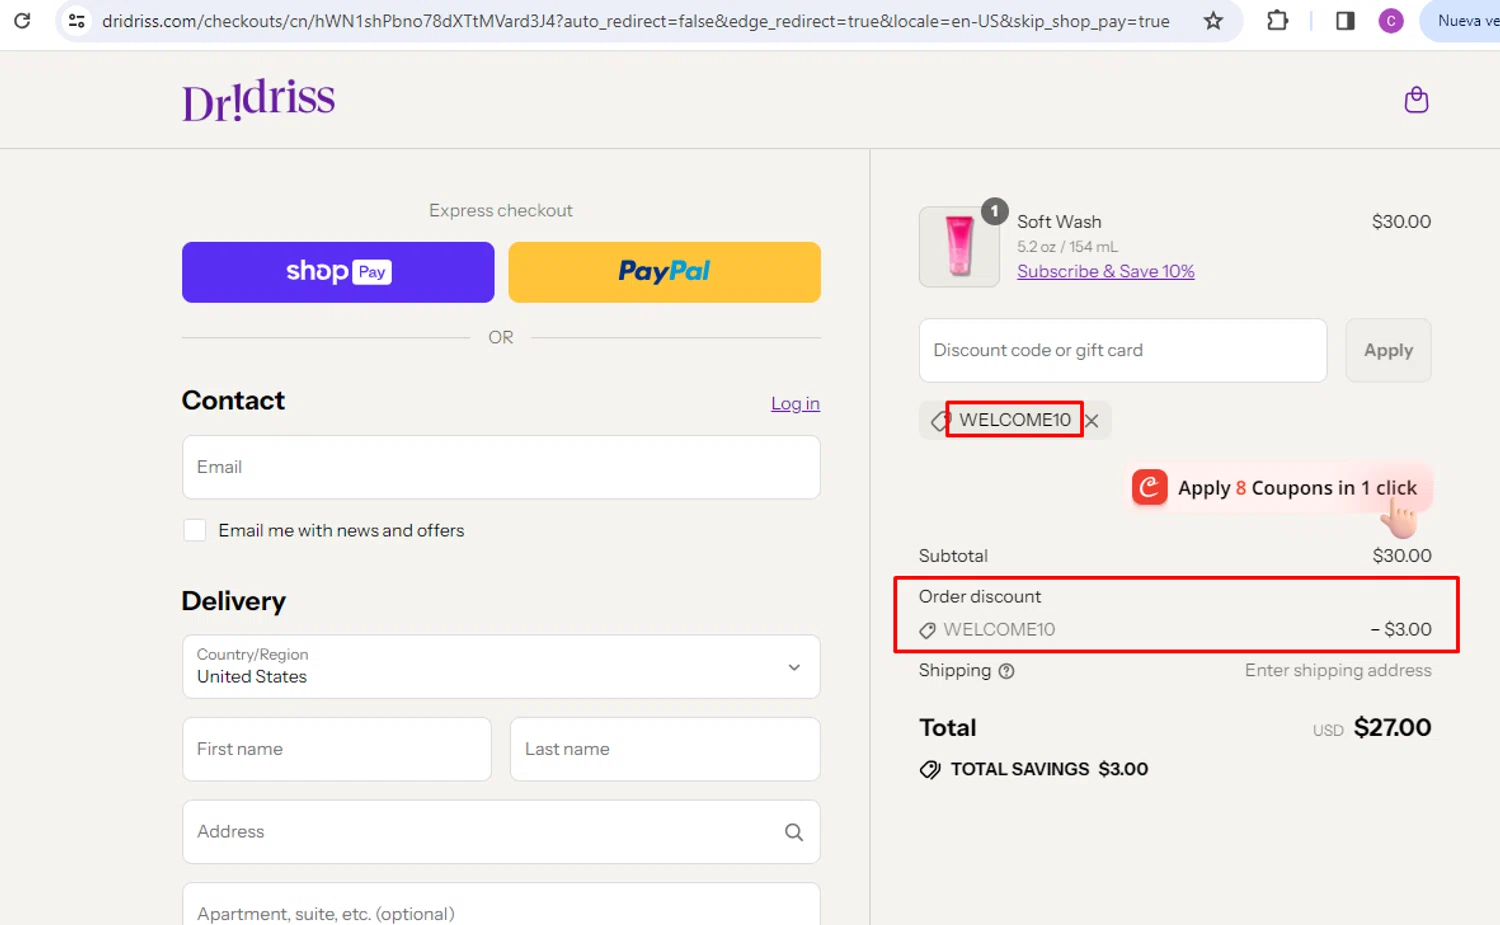The width and height of the screenshot is (1500, 925).
Task: Reload the page with browser refresh icon
Action: coord(22,20)
